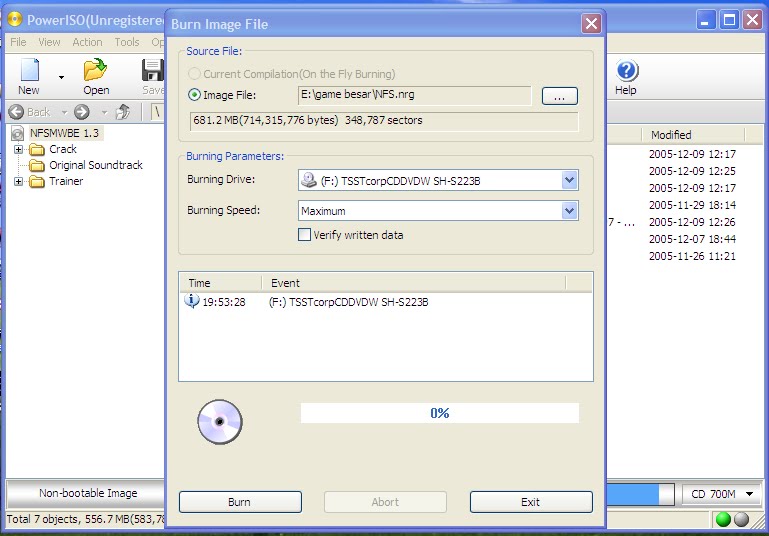Click the Back navigation arrow icon
769x536 pixels.
[x=16, y=112]
